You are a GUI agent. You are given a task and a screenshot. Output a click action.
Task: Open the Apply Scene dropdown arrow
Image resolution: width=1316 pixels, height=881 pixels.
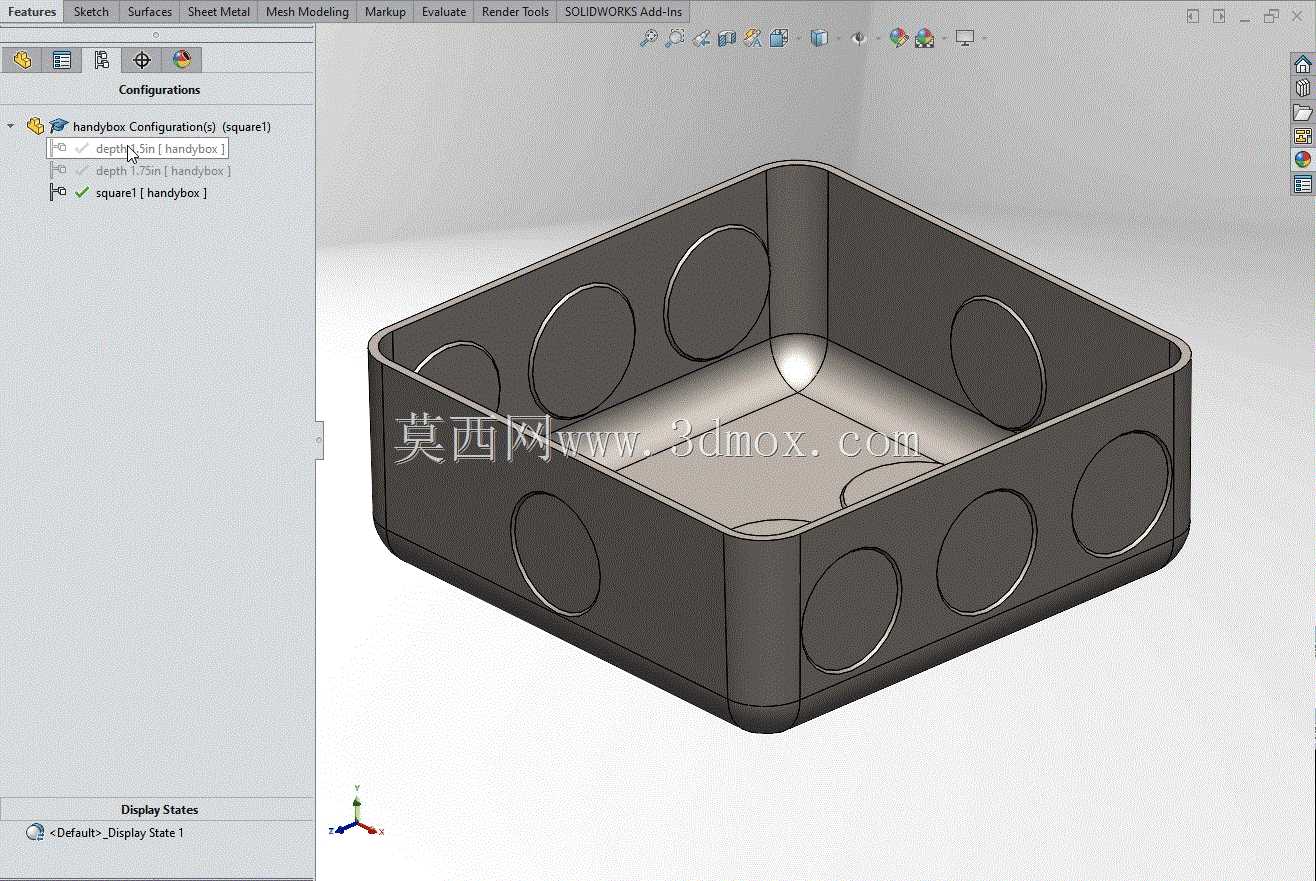coord(943,39)
